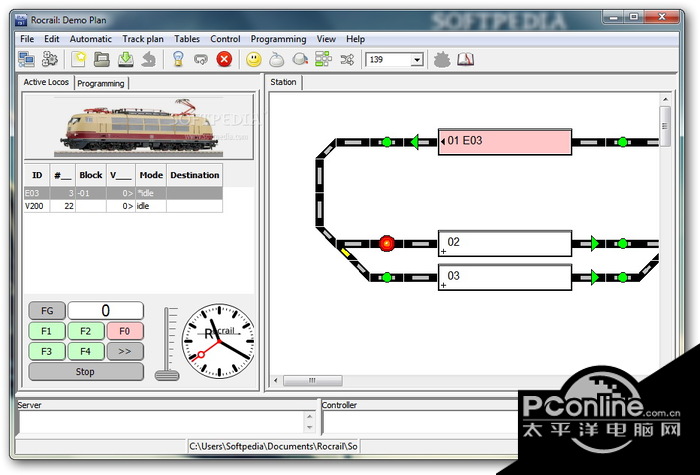Viewport: 700px width, 475px height.
Task: Toggle automatic mode with the smiley icon
Action: (254, 59)
